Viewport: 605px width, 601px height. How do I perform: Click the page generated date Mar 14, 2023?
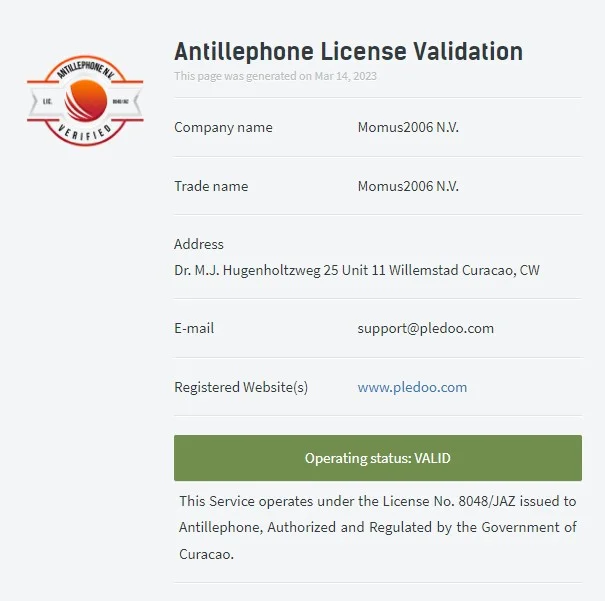pos(345,76)
